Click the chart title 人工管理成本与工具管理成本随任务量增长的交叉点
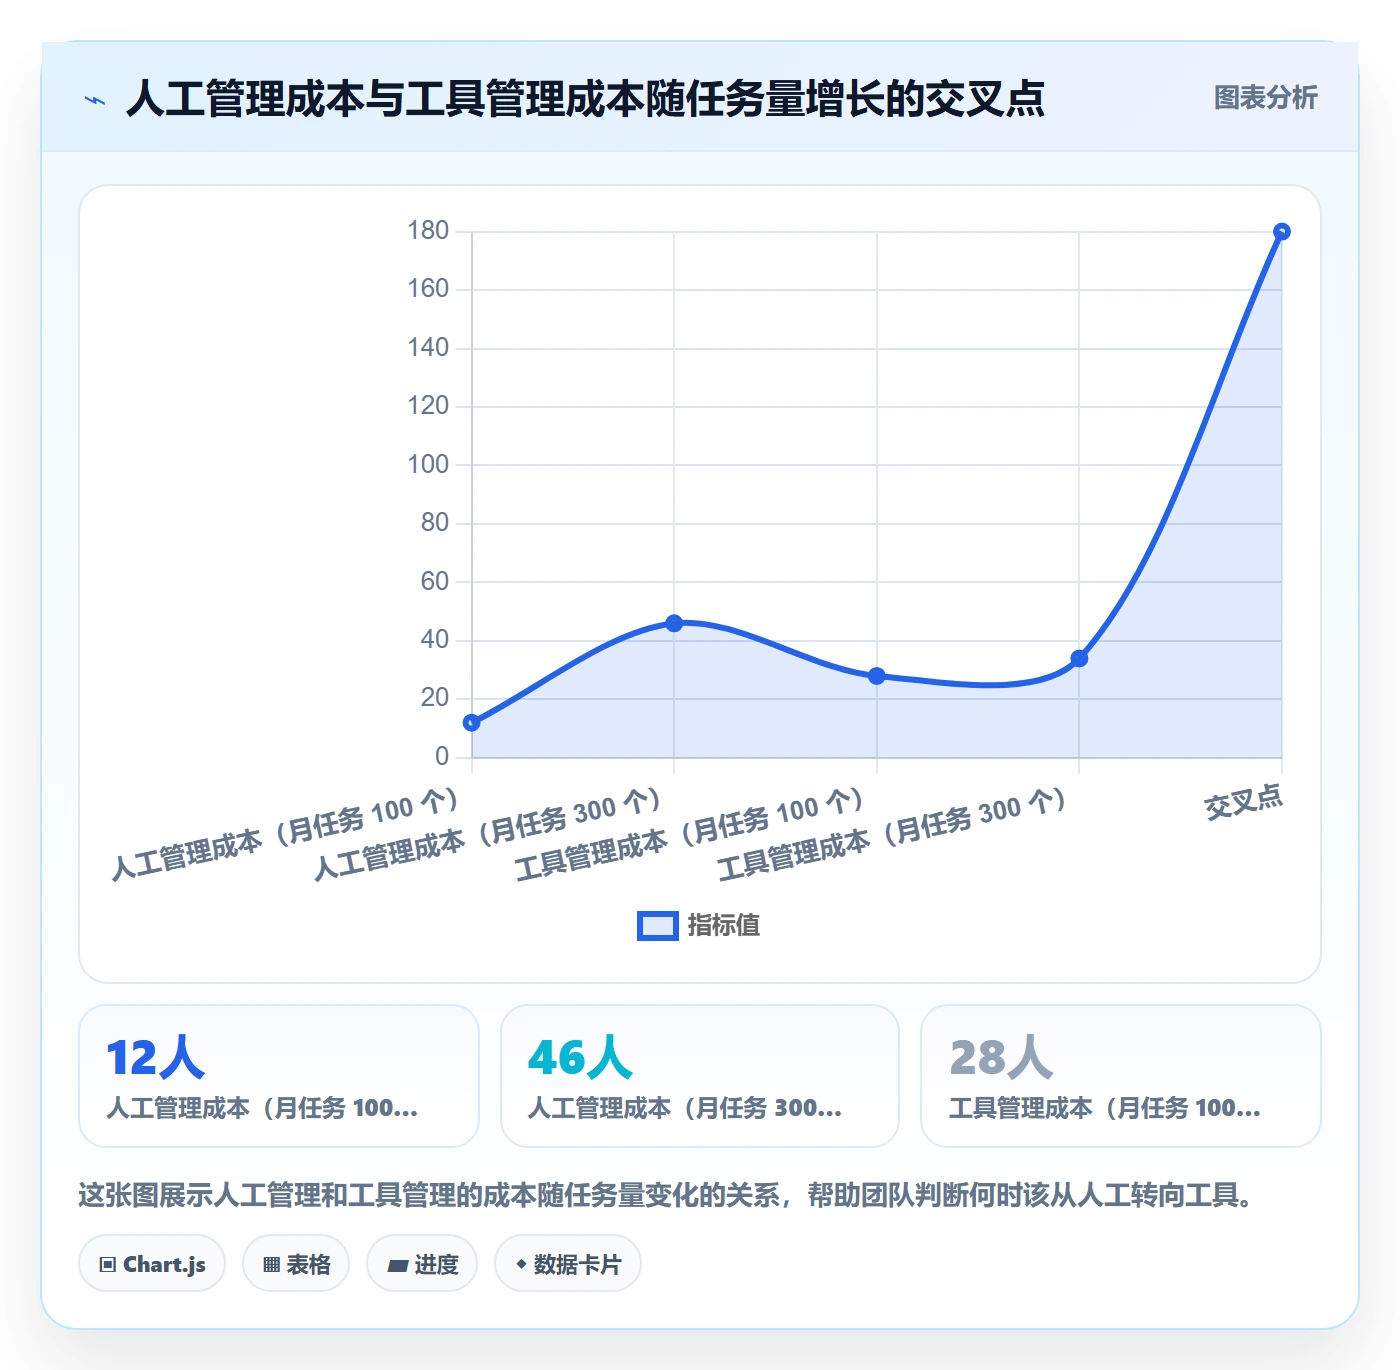This screenshot has height=1370, width=1400. (585, 99)
